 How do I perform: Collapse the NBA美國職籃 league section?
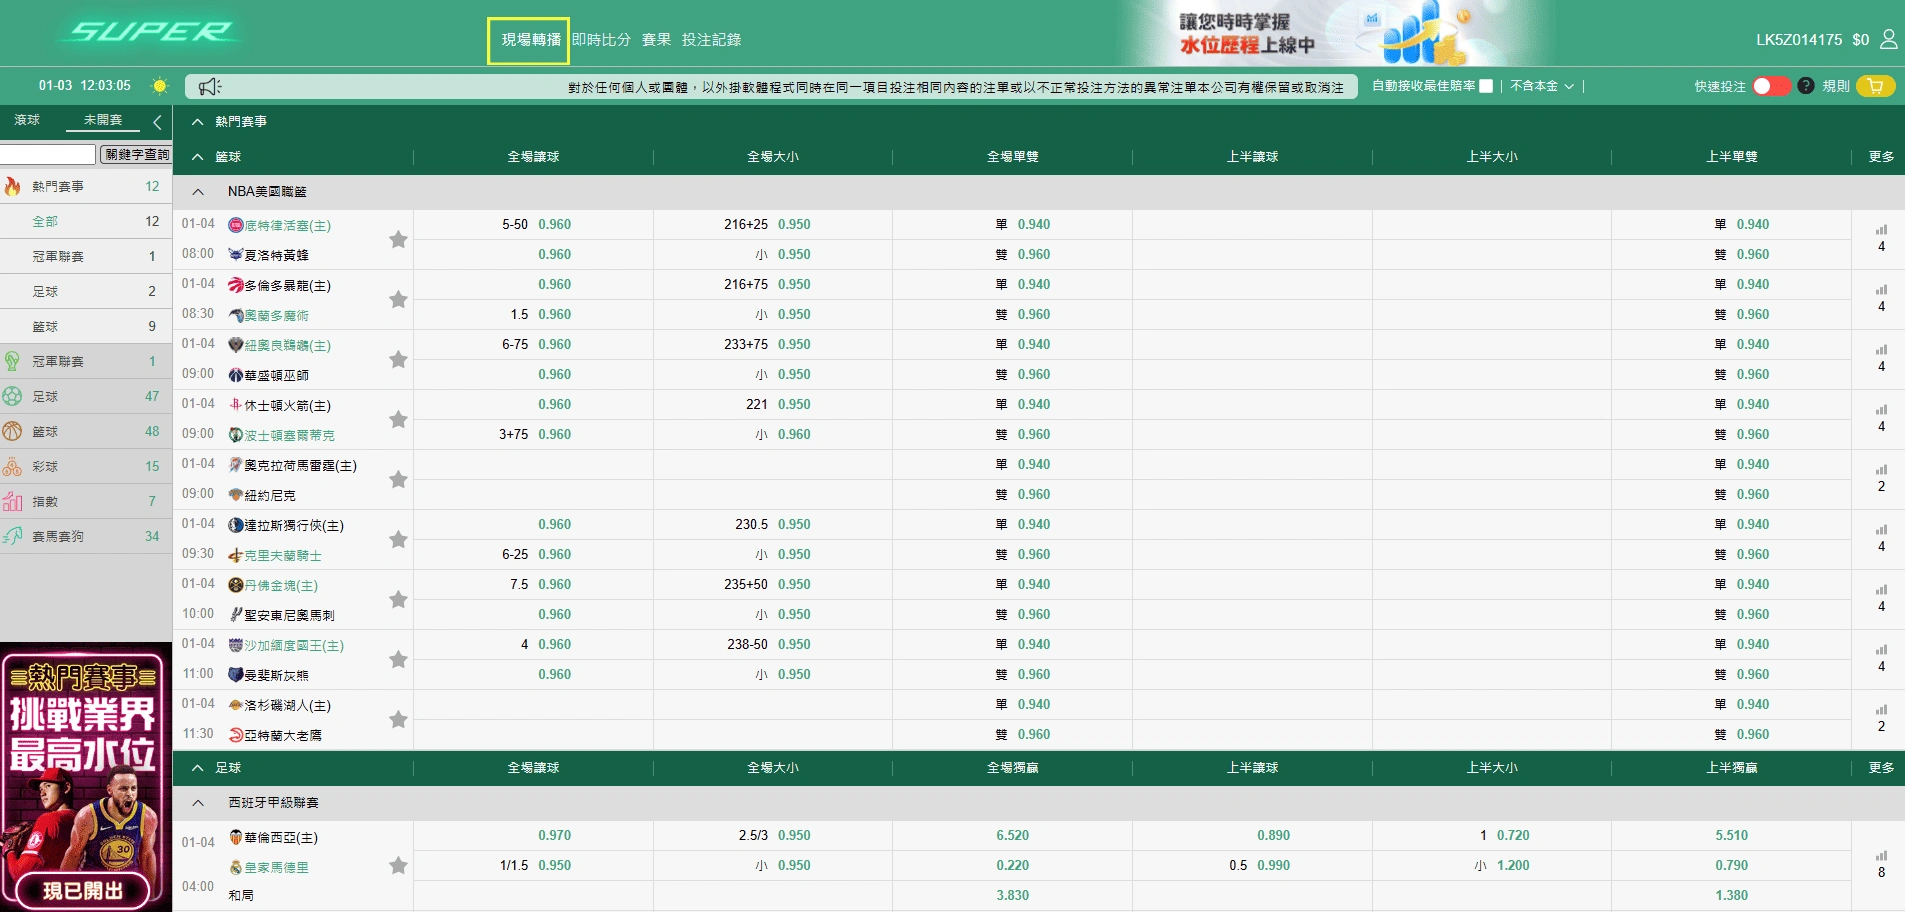point(198,192)
